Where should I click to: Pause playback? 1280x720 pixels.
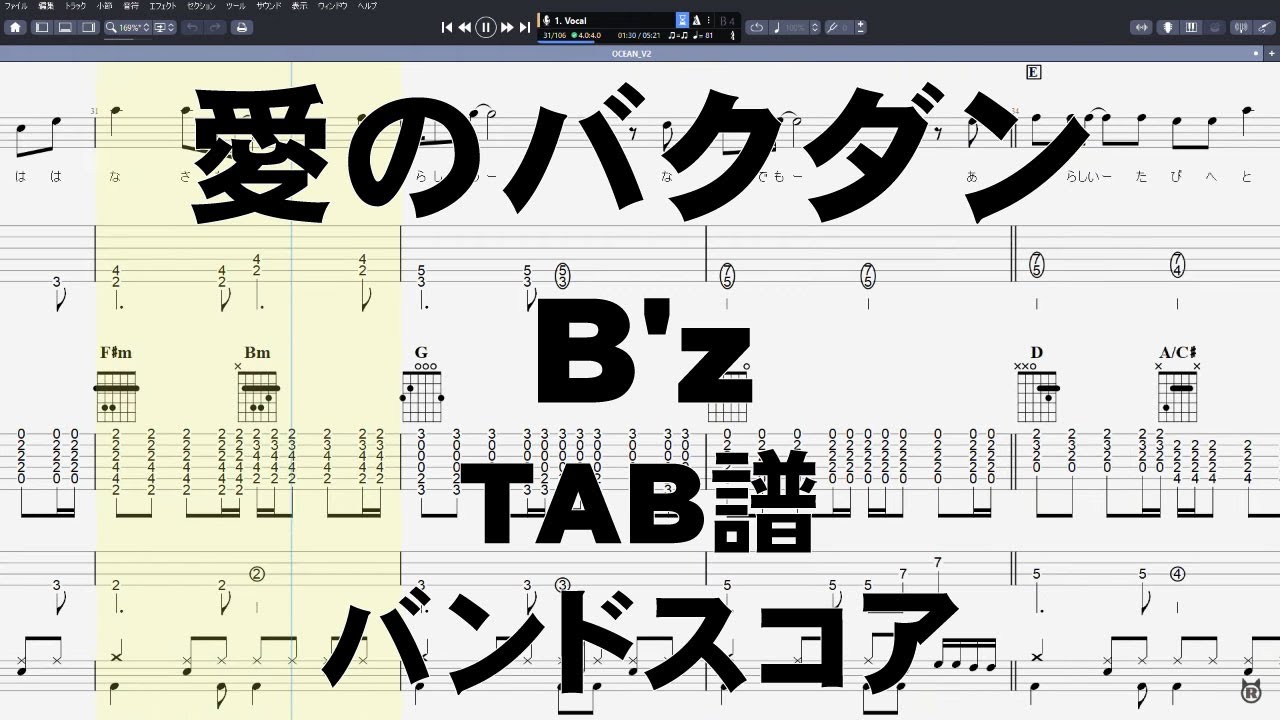coord(486,28)
